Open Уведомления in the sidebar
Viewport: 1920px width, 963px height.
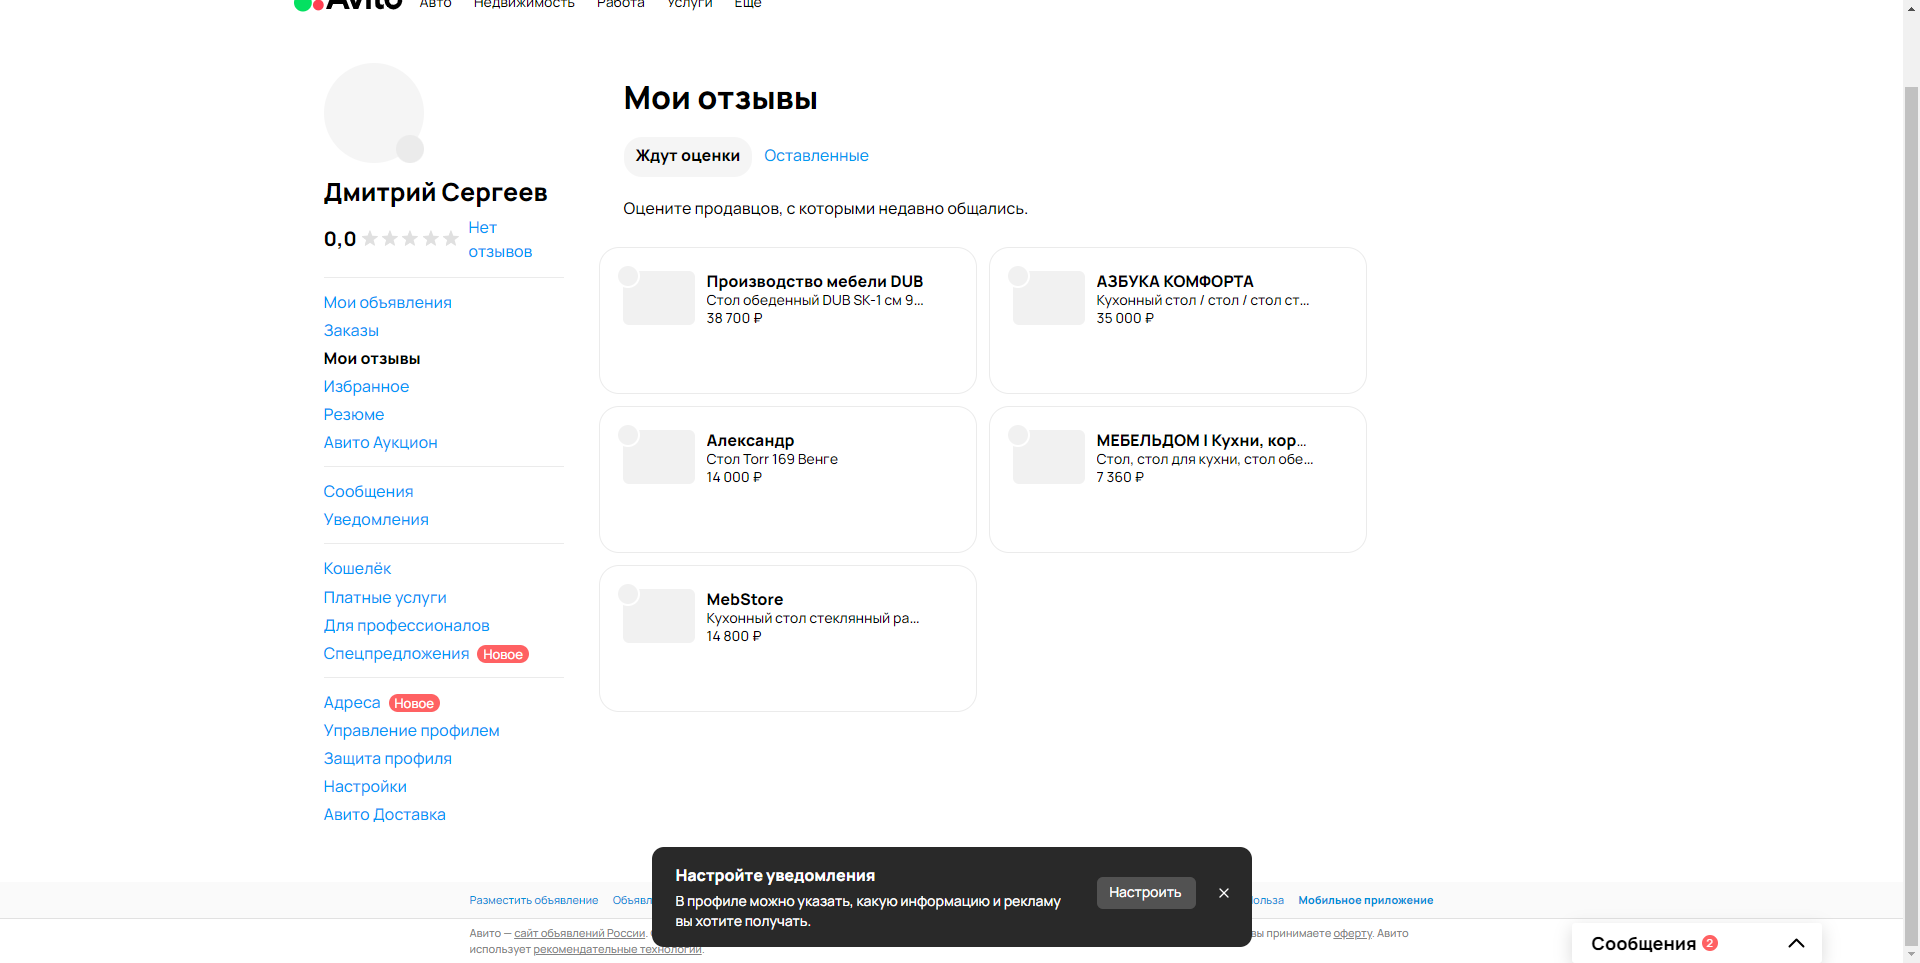(x=376, y=519)
